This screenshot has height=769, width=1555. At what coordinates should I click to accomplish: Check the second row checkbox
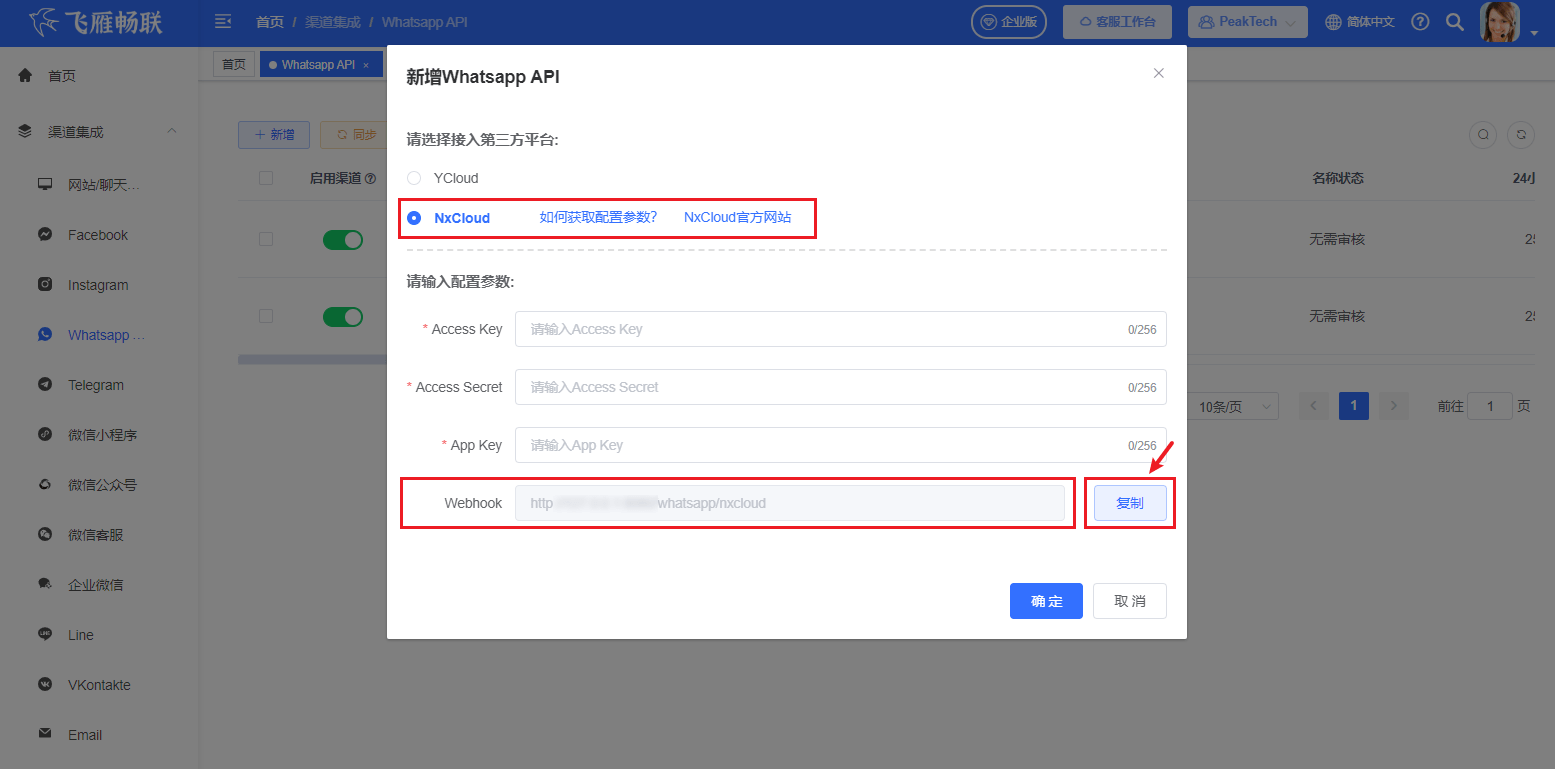tap(266, 316)
